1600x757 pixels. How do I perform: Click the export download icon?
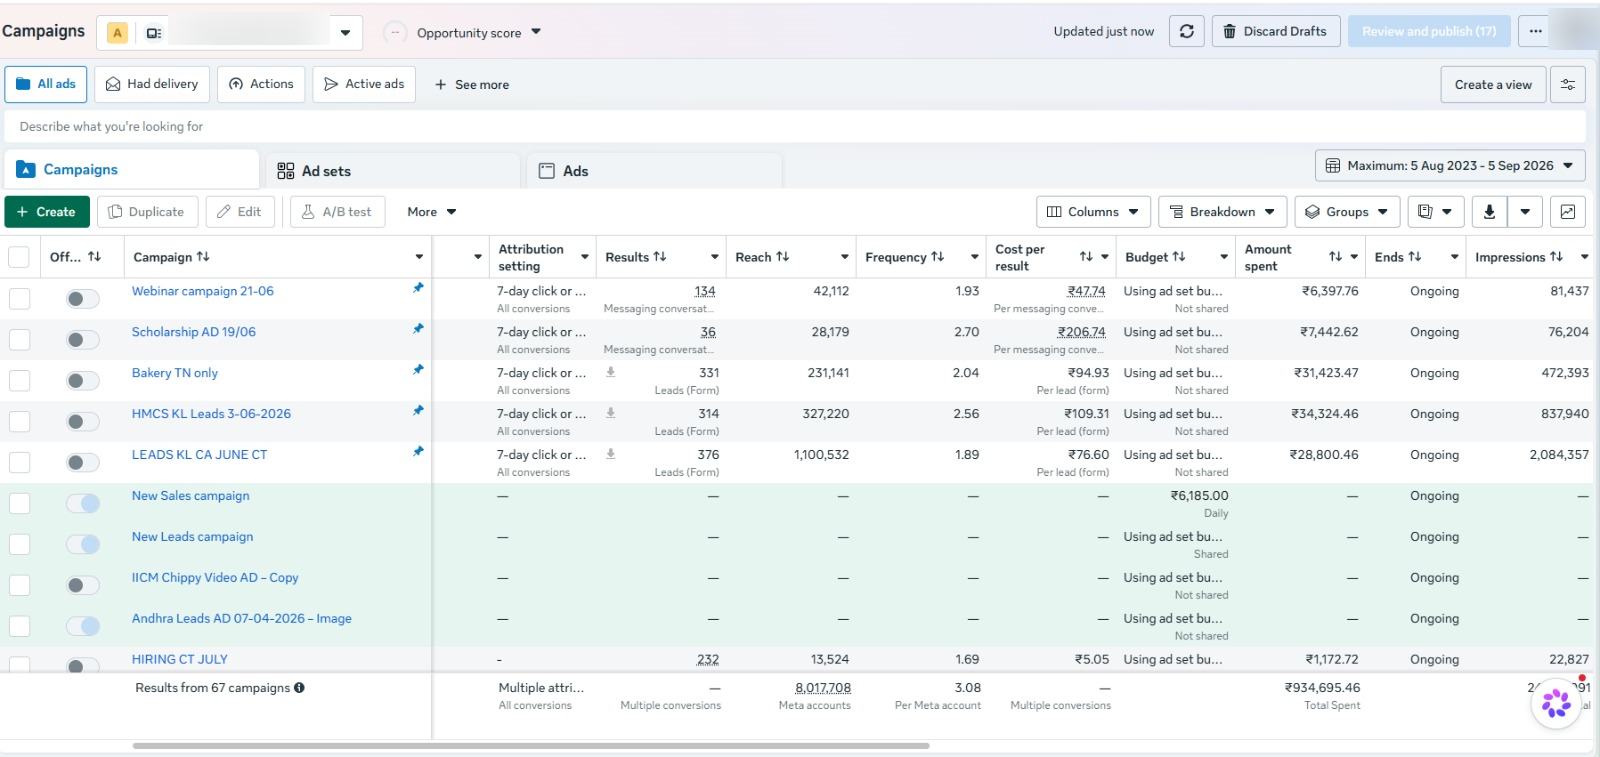[1489, 212]
